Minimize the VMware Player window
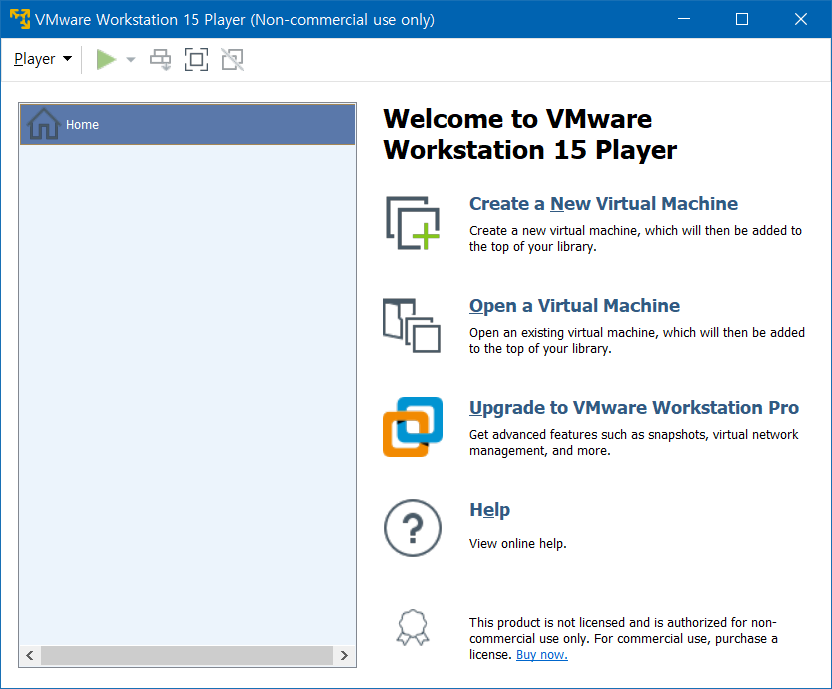Screen dimensions: 832x689 [684, 19]
